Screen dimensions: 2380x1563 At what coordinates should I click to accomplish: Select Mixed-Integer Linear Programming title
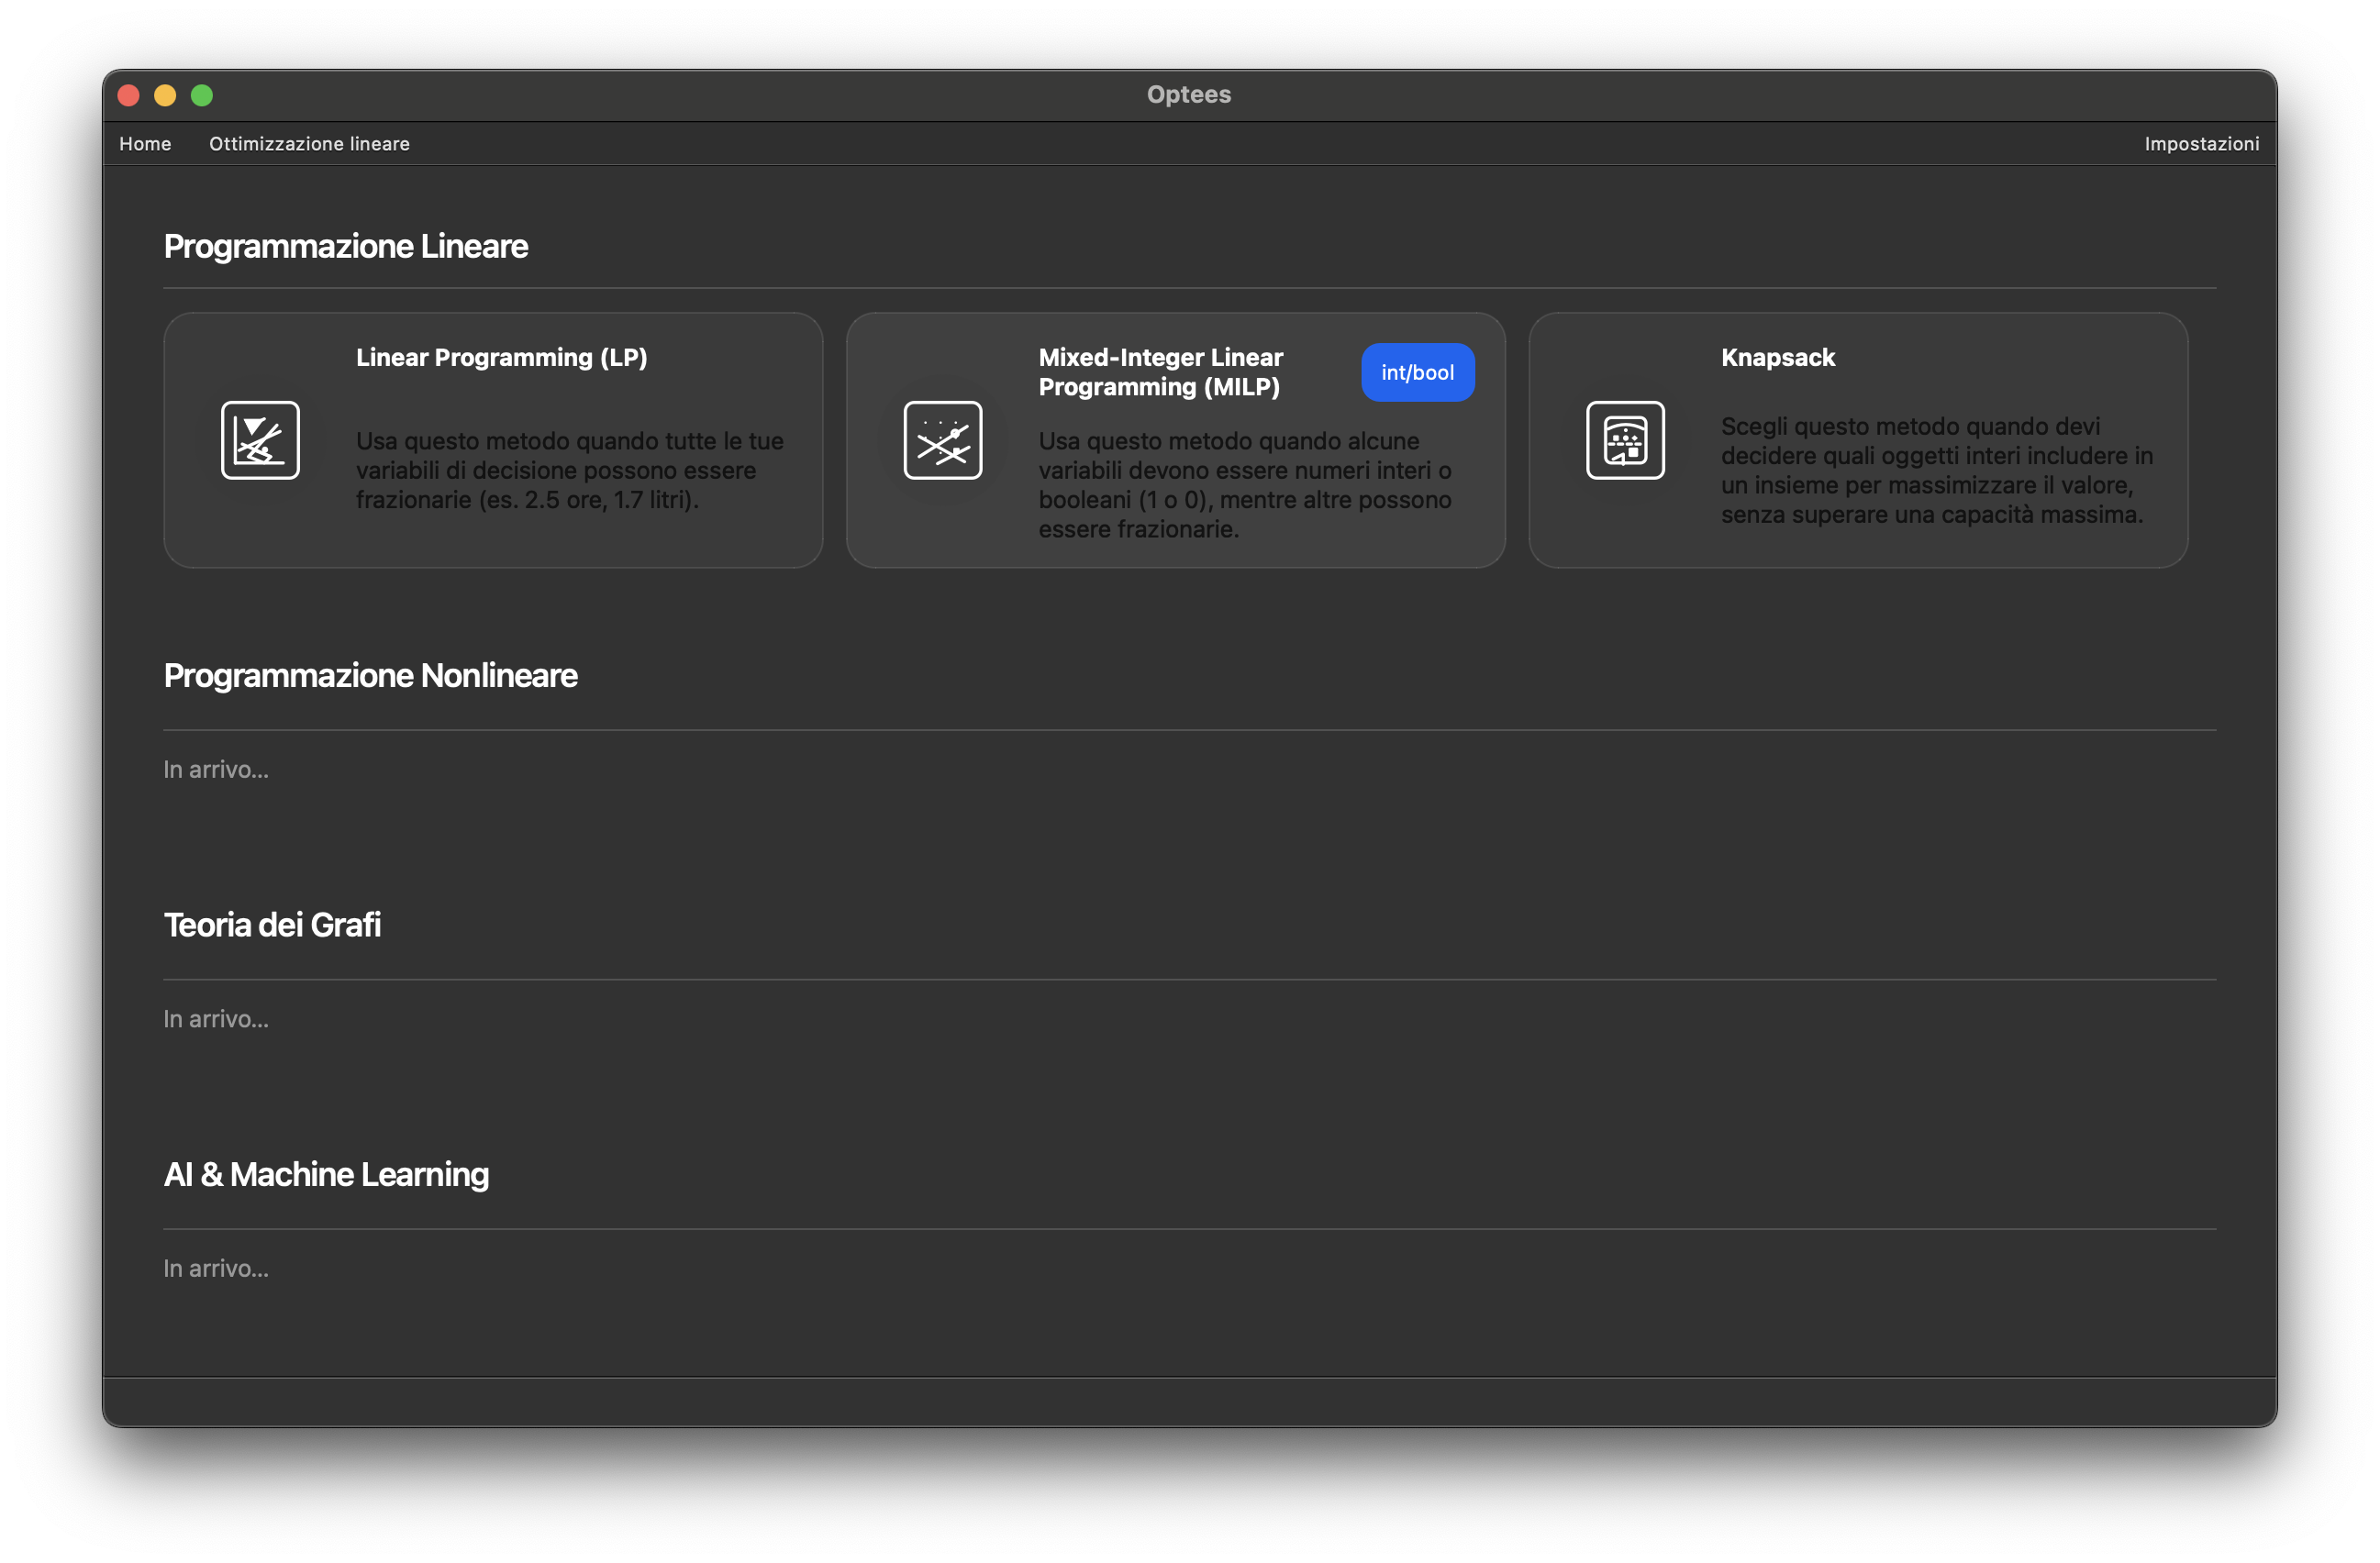pos(1160,372)
